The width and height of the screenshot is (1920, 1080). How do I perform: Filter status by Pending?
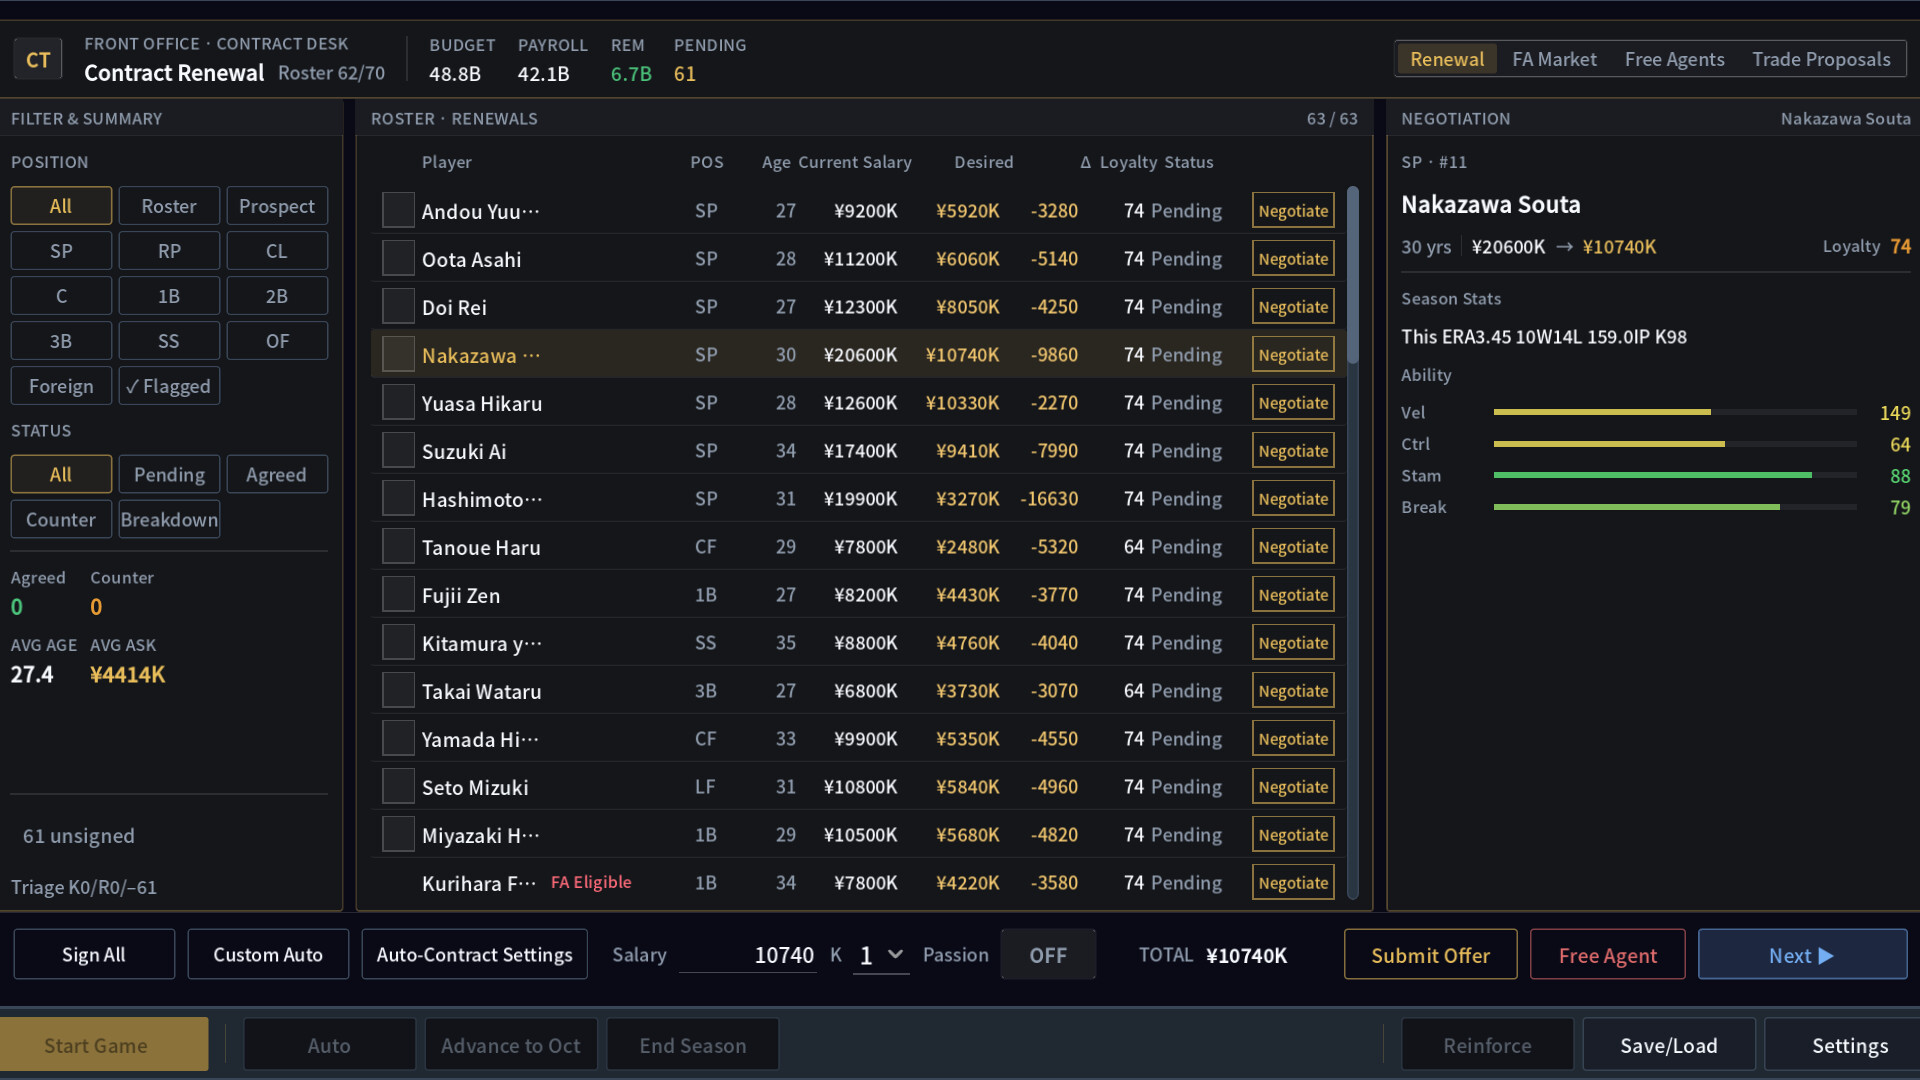coord(169,475)
